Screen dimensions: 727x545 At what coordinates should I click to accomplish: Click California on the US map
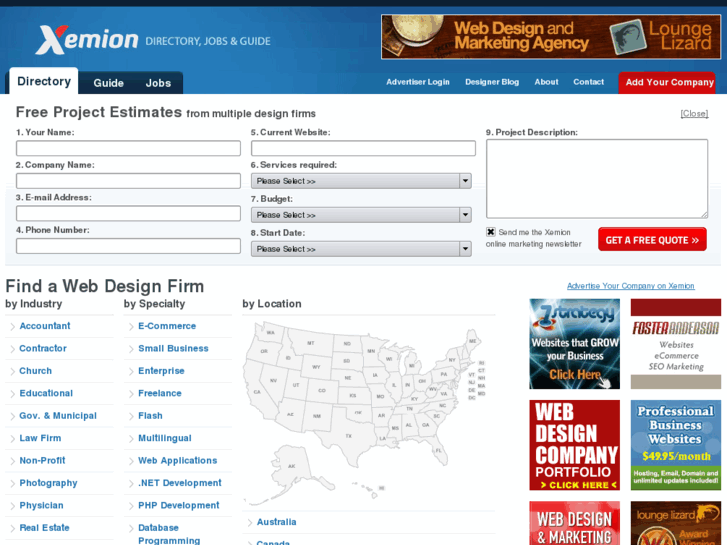[x=257, y=392]
